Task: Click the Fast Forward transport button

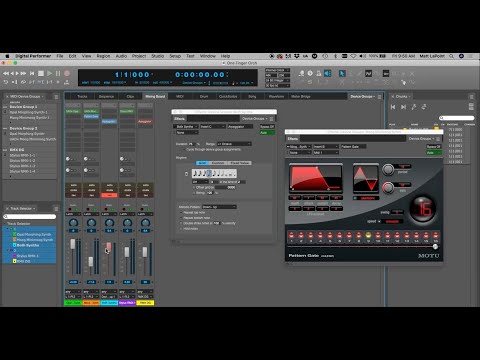Action: tap(23, 73)
